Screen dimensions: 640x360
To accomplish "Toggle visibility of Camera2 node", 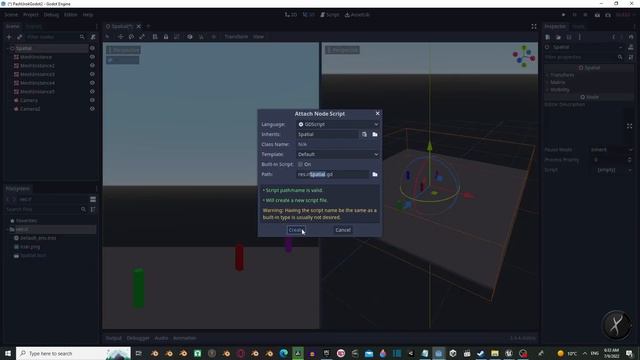I will click(92, 109).
